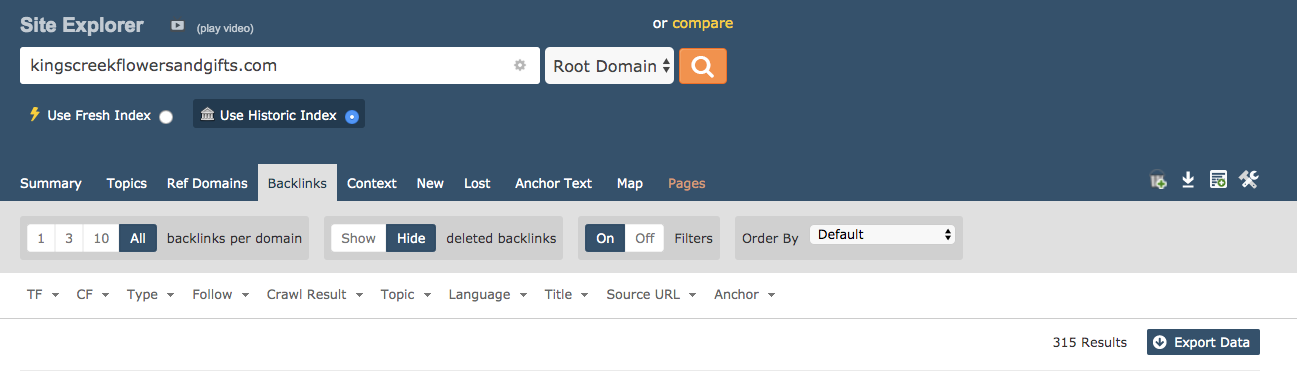Expand the CF filter

(94, 295)
